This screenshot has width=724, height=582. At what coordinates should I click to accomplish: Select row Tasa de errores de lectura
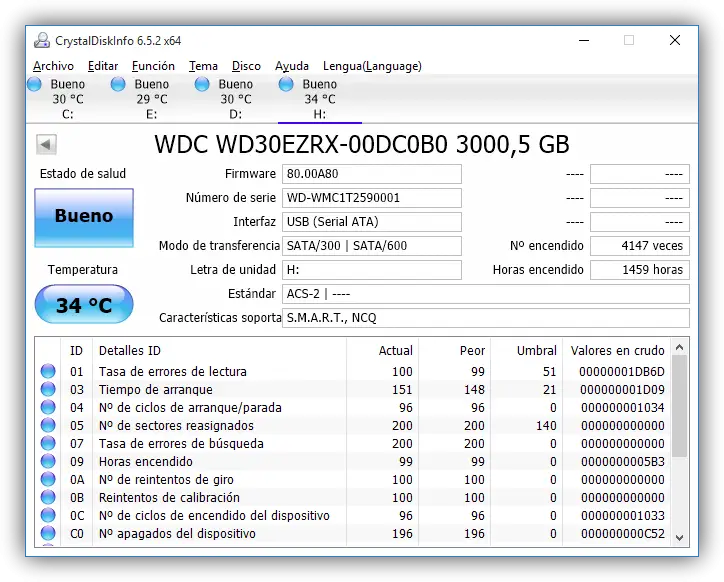pyautogui.click(x=353, y=371)
